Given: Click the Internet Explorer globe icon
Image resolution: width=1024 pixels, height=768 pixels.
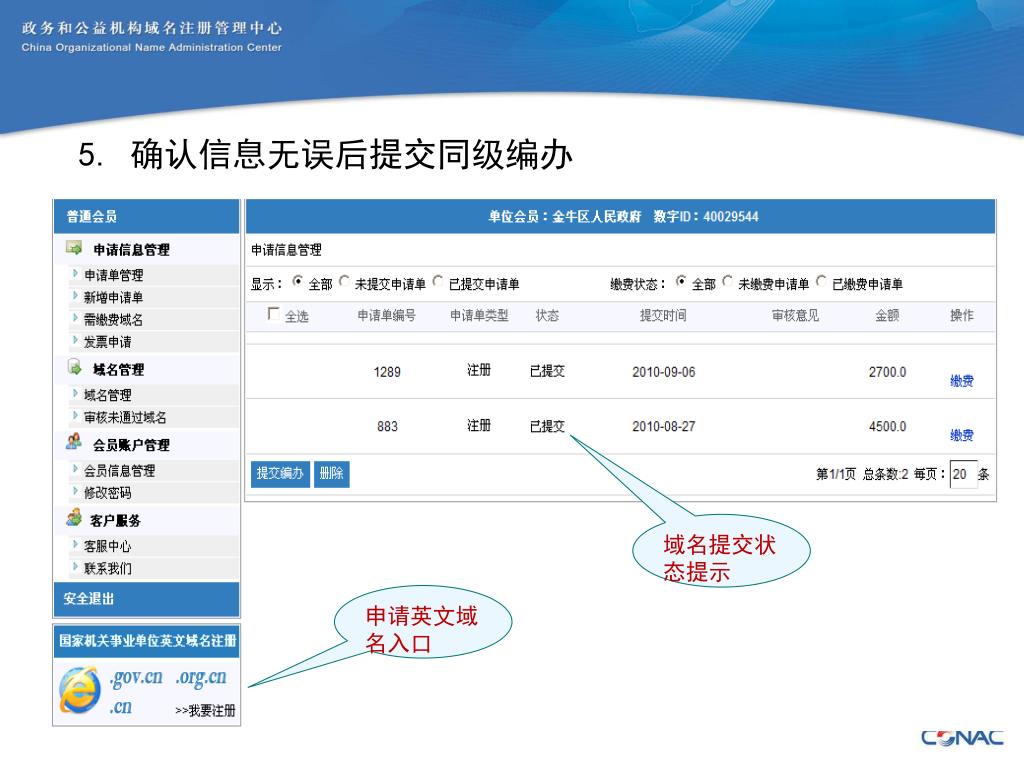Looking at the screenshot, I should pos(80,688).
